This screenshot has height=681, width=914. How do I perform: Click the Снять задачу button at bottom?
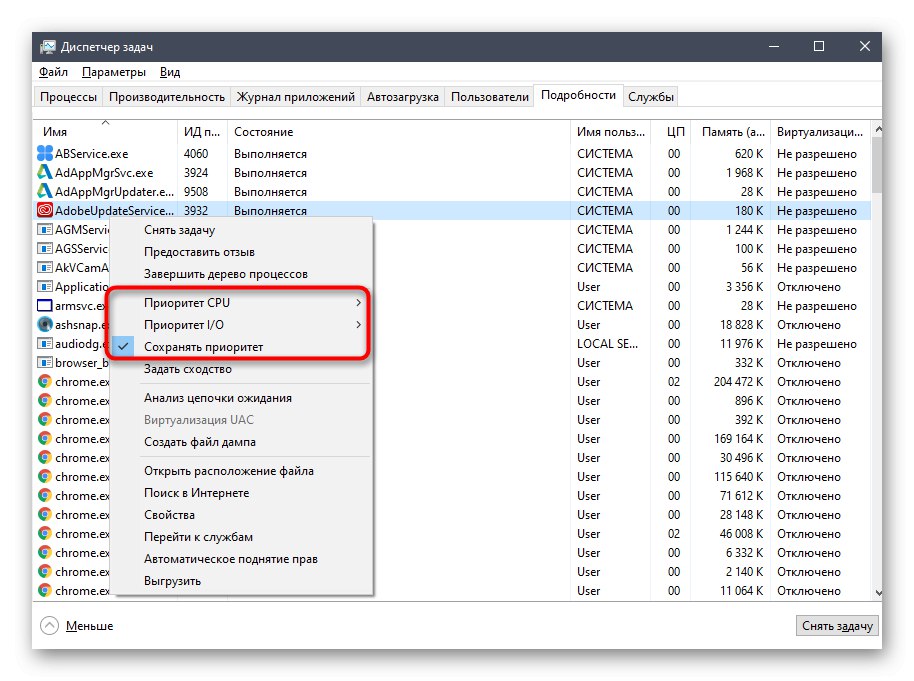(837, 626)
